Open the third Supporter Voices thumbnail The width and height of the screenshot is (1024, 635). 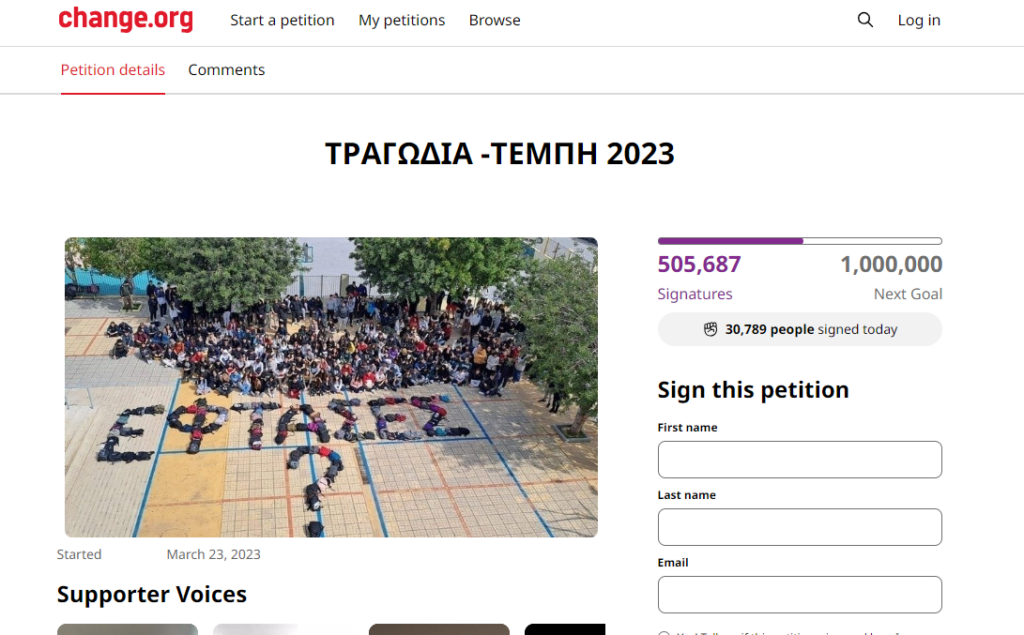pyautogui.click(x=439, y=629)
